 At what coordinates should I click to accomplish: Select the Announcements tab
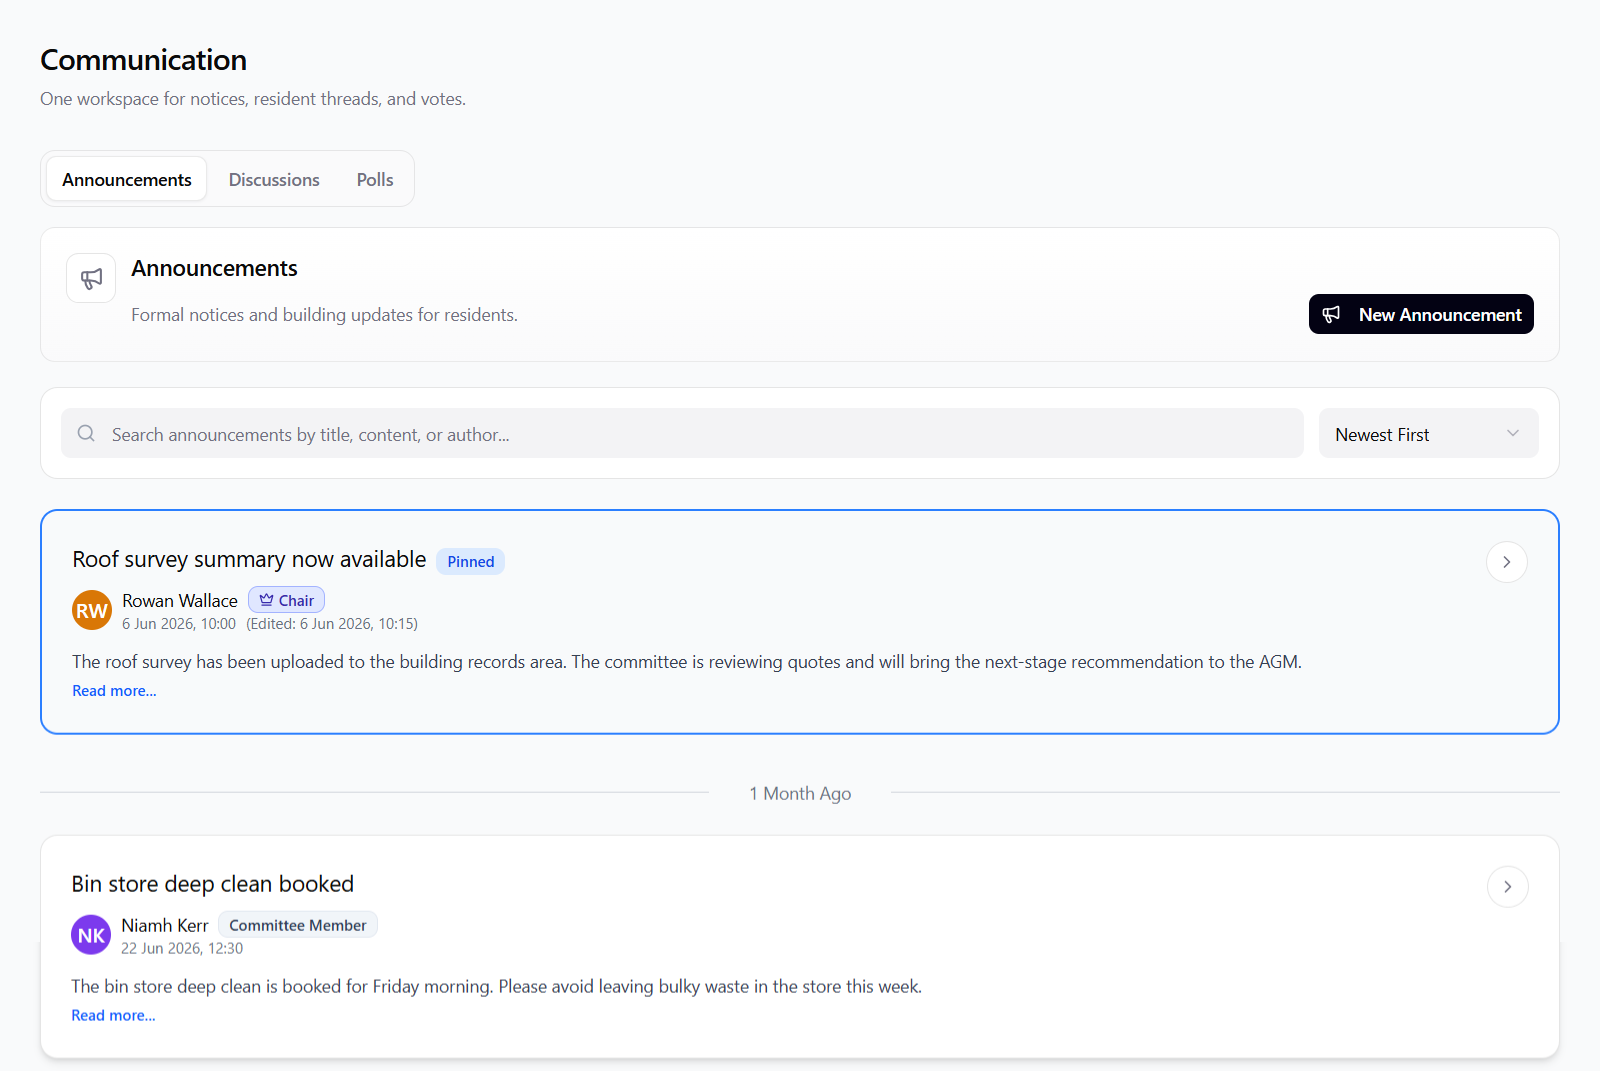tap(127, 179)
